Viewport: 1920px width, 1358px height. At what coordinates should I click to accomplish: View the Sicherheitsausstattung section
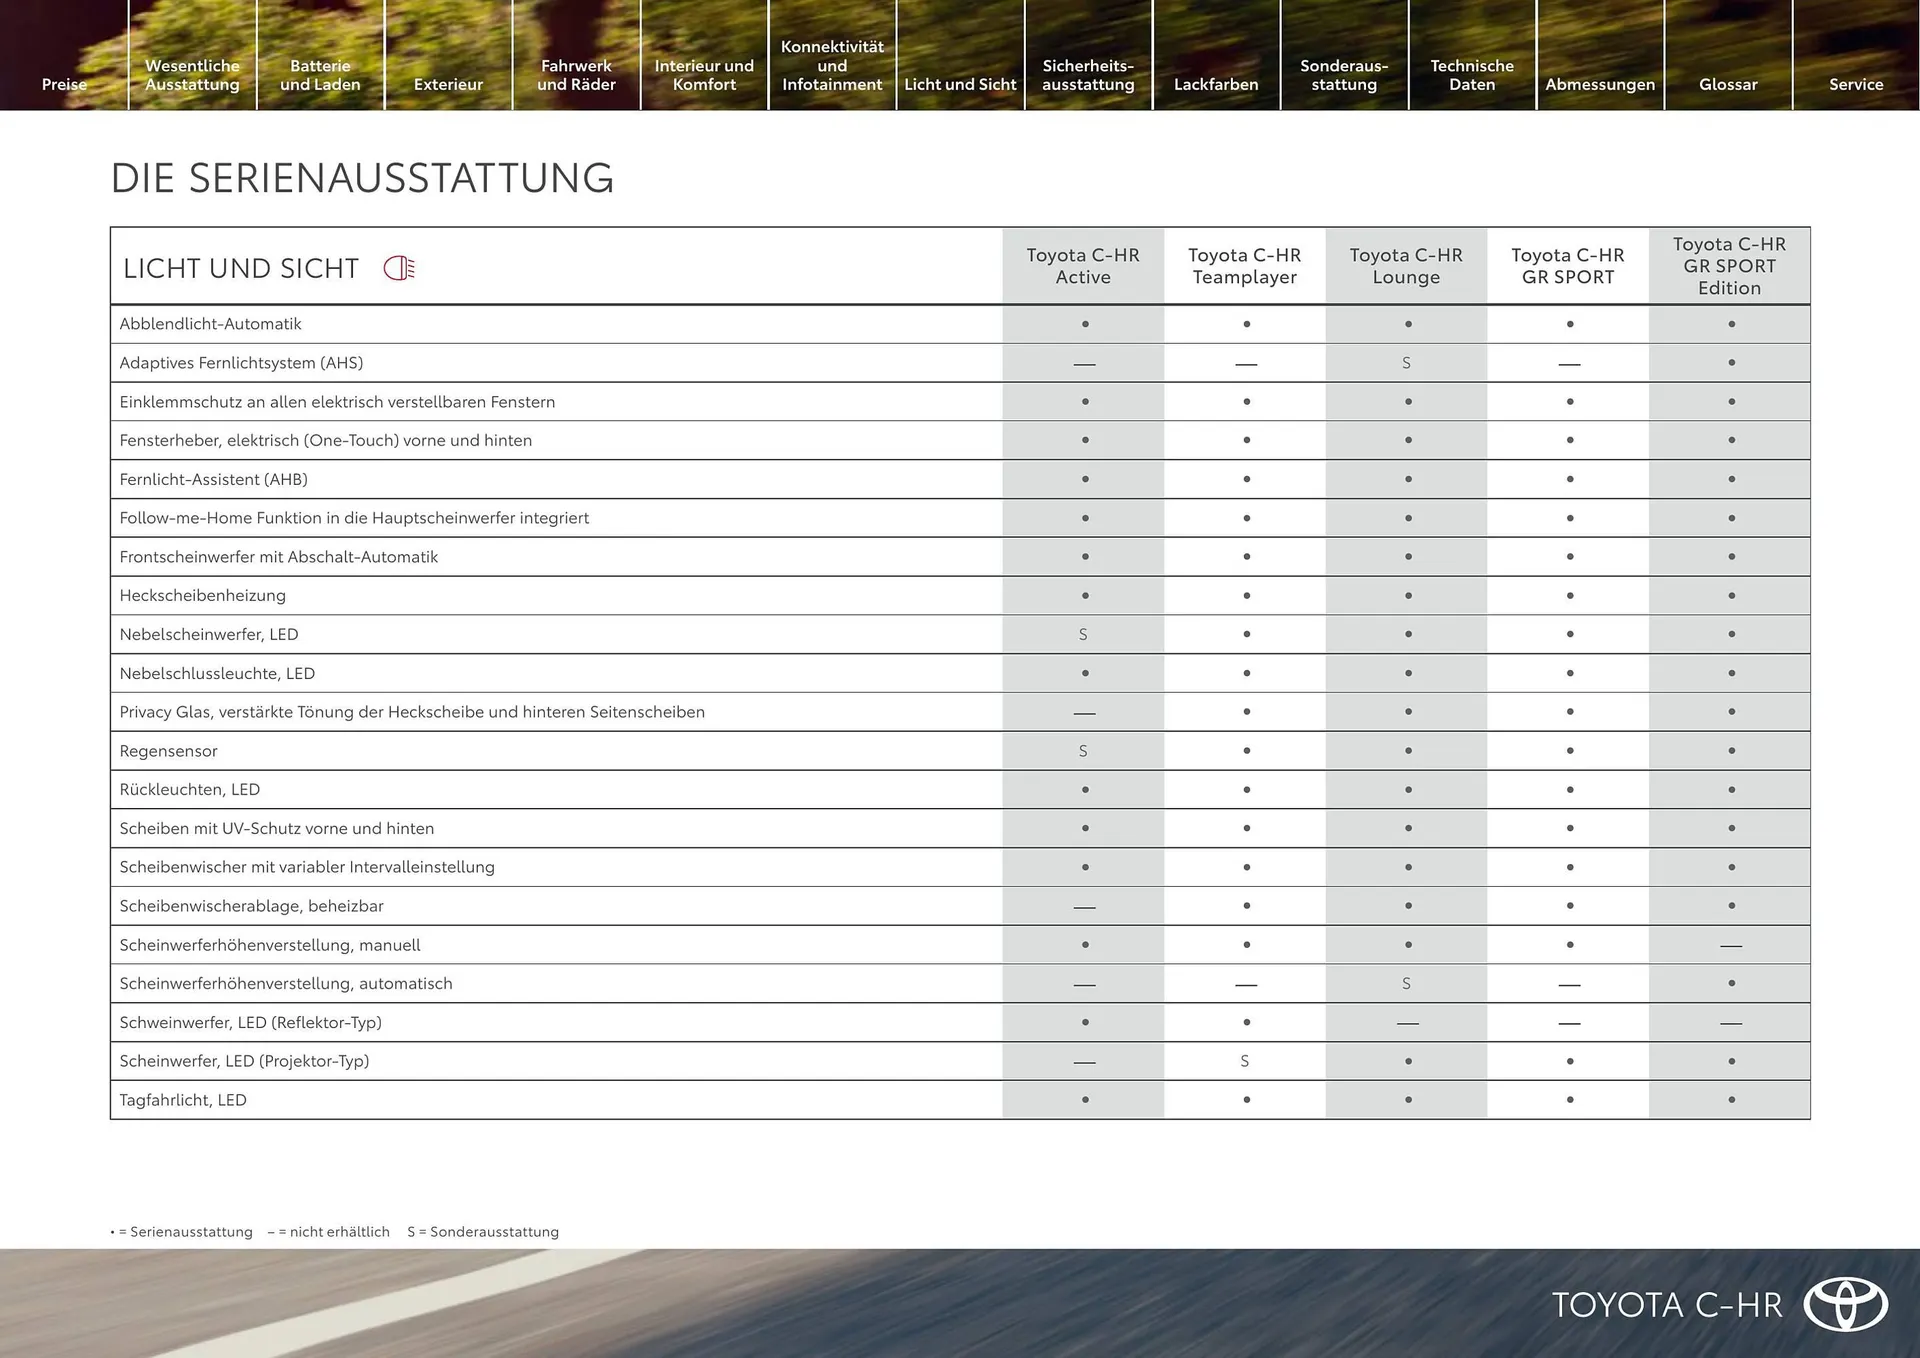click(1088, 75)
